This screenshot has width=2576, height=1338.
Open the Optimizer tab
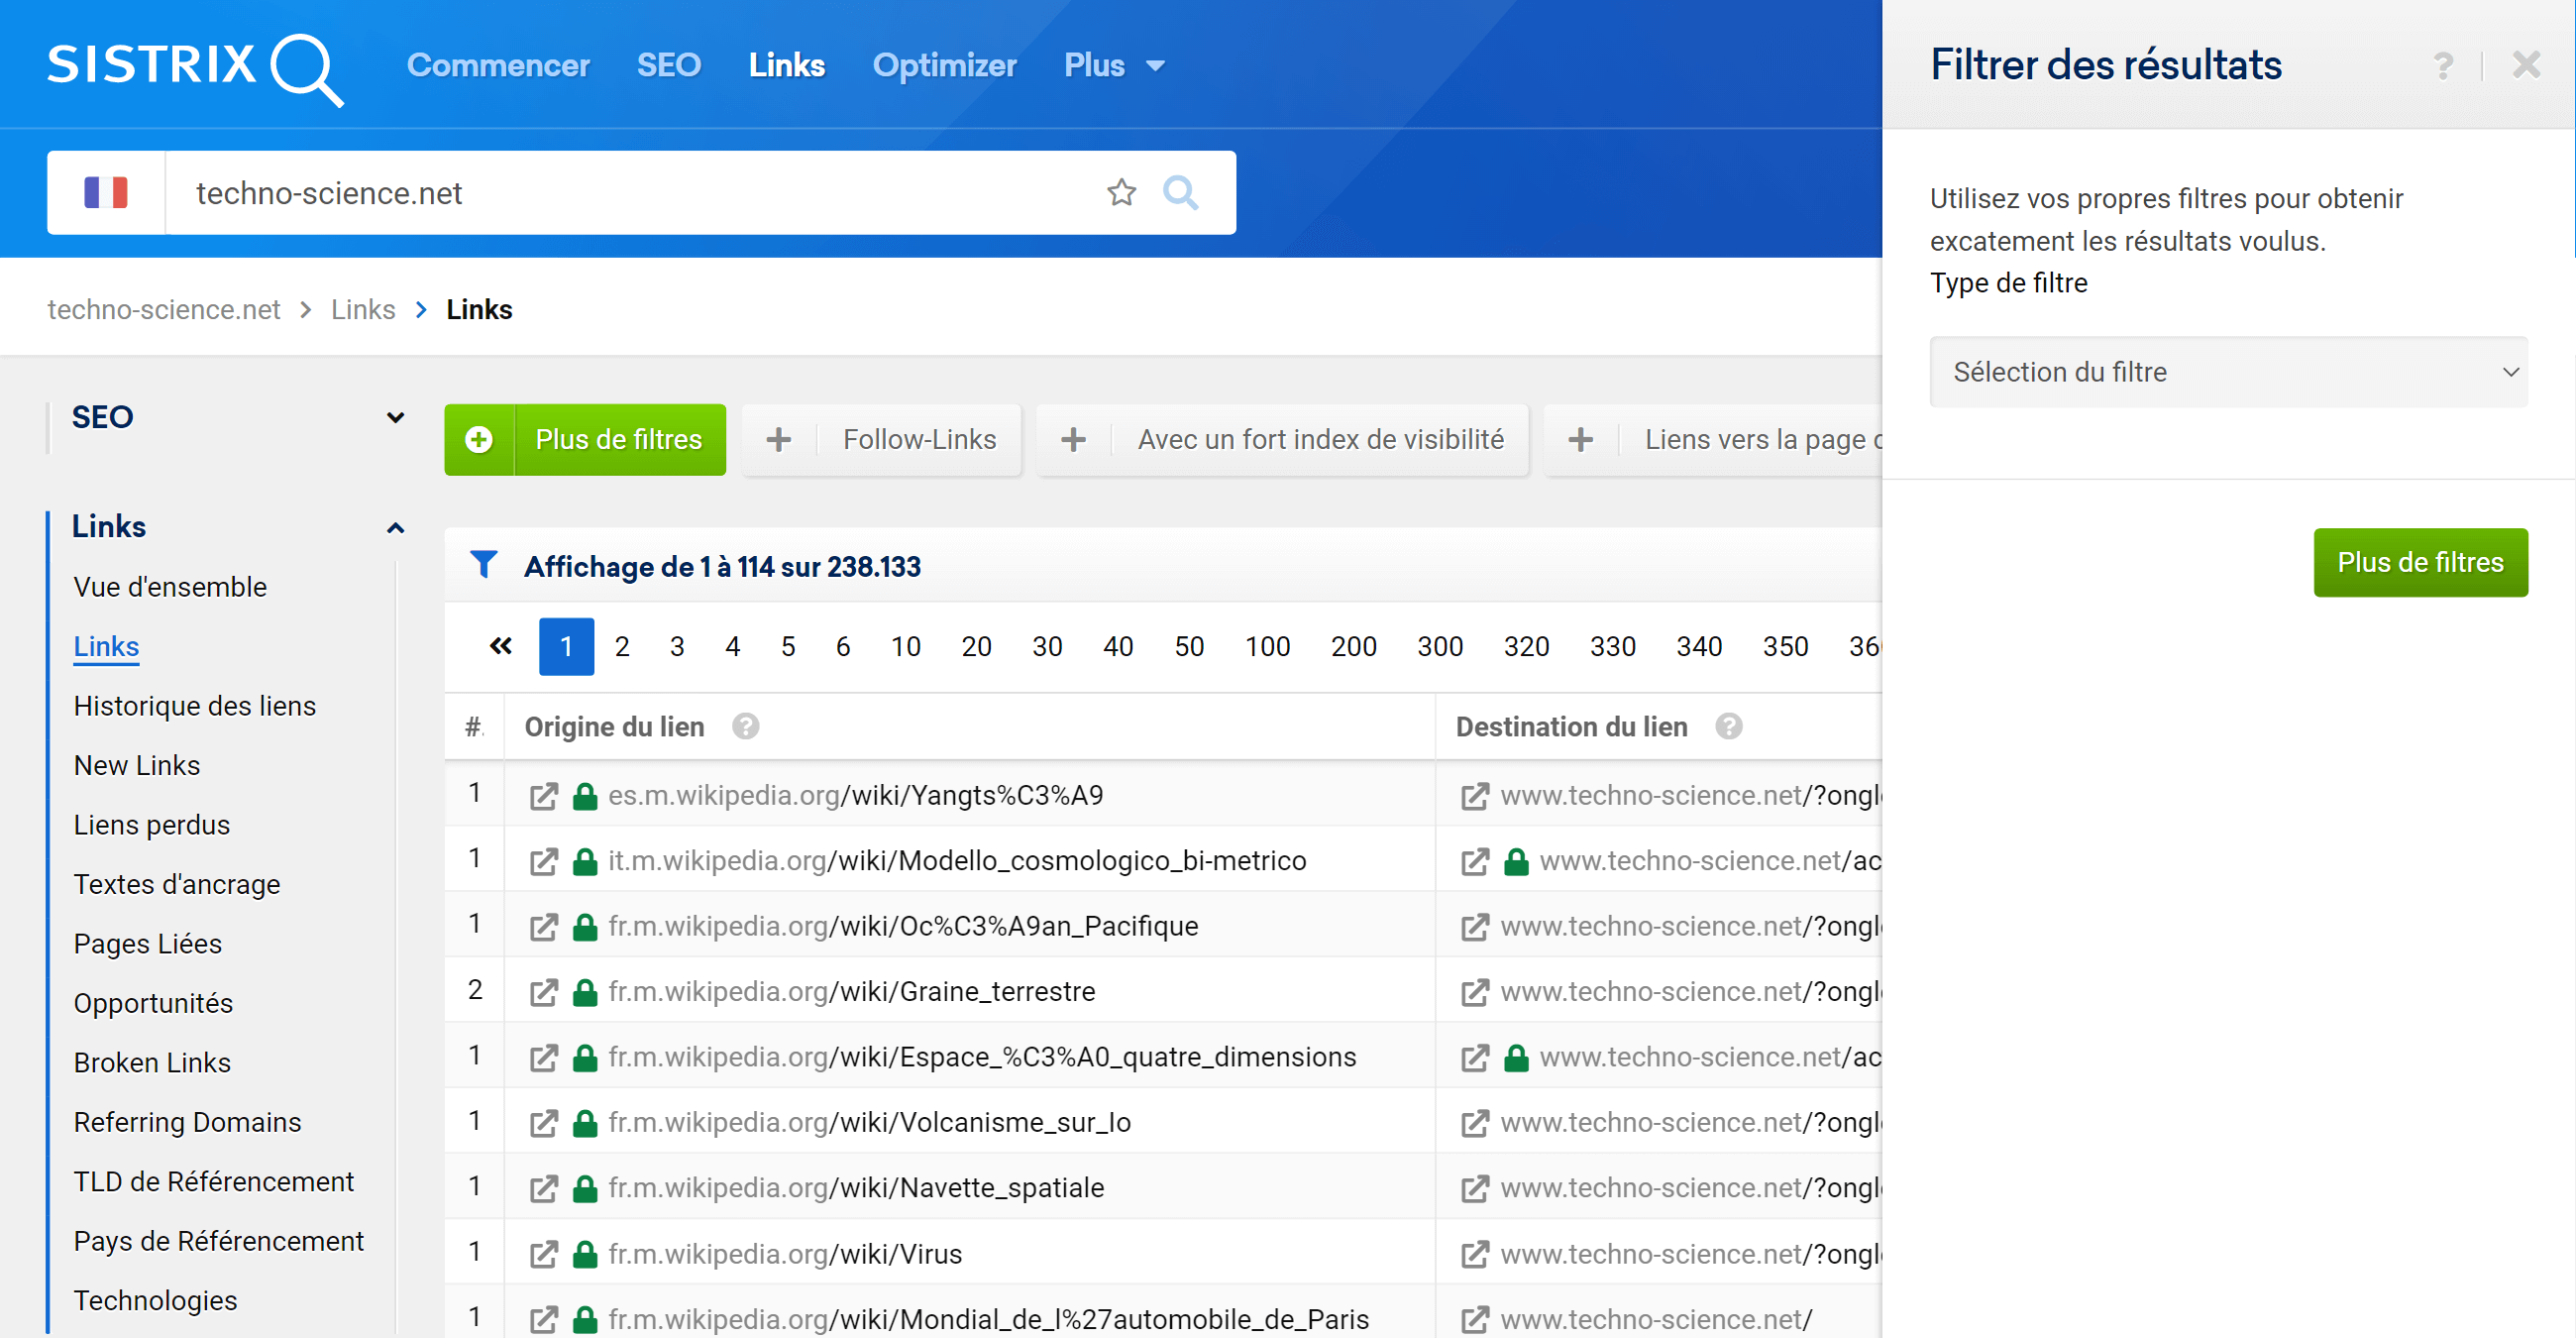click(x=944, y=65)
